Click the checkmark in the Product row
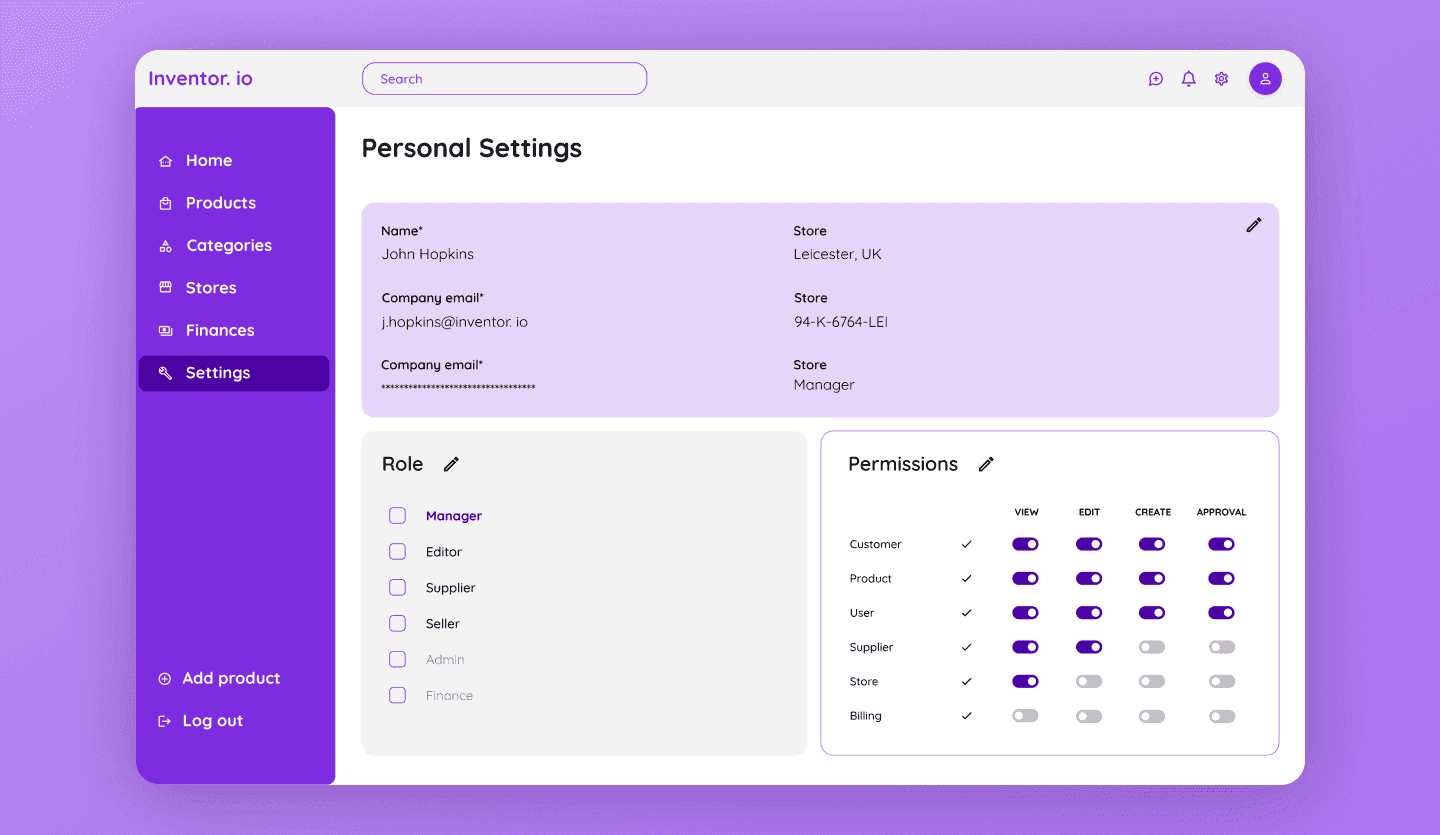The width and height of the screenshot is (1440, 835). pyautogui.click(x=966, y=579)
